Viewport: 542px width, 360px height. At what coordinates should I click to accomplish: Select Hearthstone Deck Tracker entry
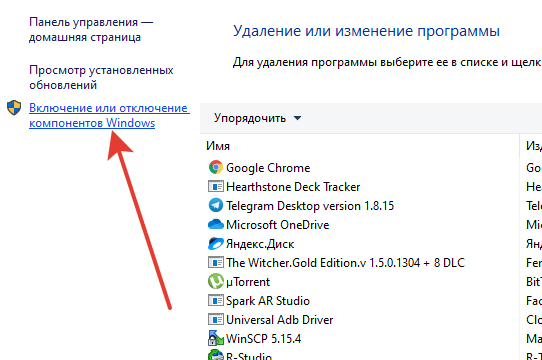point(293,187)
